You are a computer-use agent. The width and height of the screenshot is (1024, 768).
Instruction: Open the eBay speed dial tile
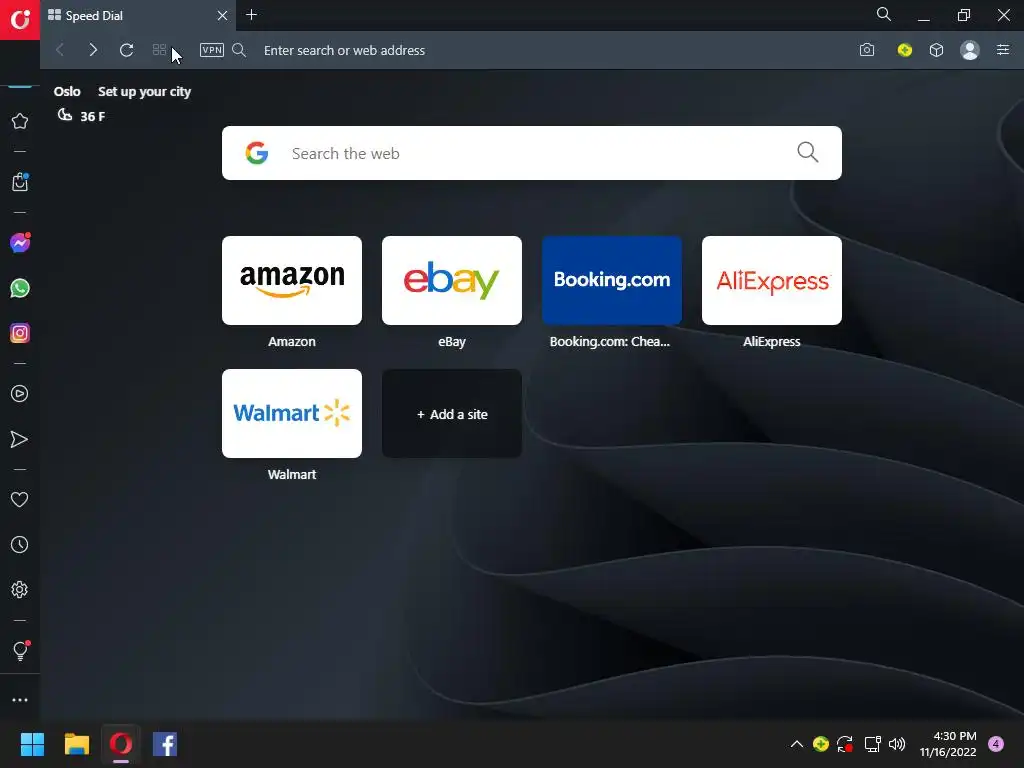click(452, 281)
